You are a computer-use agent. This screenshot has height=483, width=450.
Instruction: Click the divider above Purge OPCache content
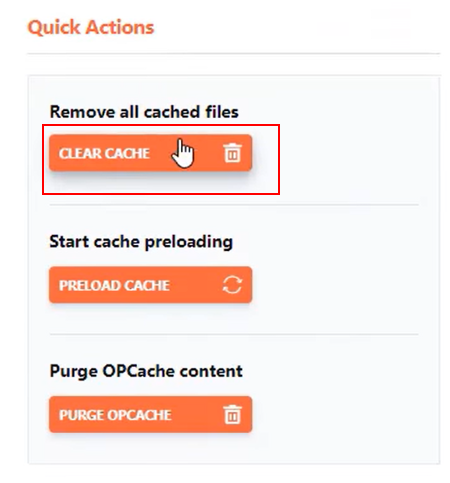(234, 334)
